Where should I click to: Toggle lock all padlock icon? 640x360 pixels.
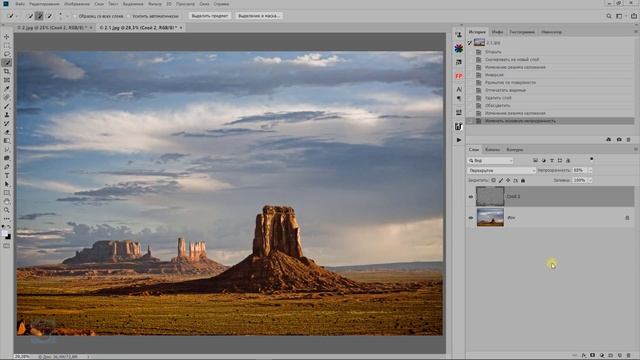click(523, 180)
